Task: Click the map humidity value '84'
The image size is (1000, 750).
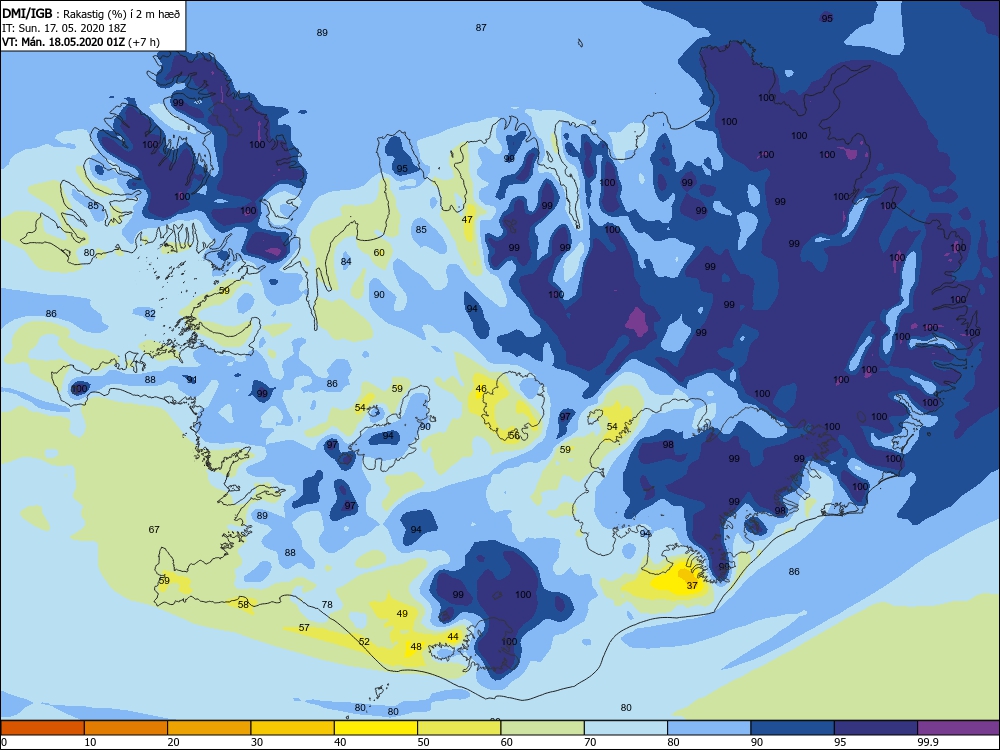Action: 346,261
